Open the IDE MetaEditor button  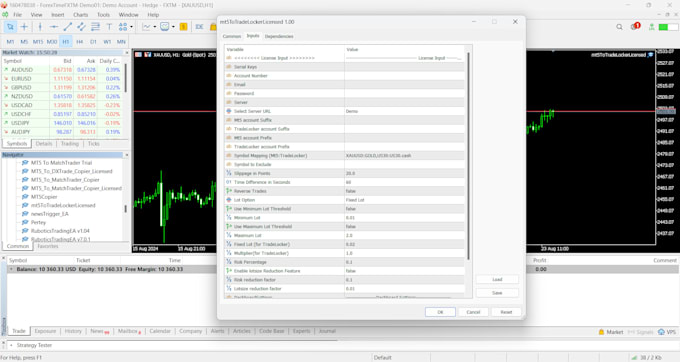(x=199, y=27)
